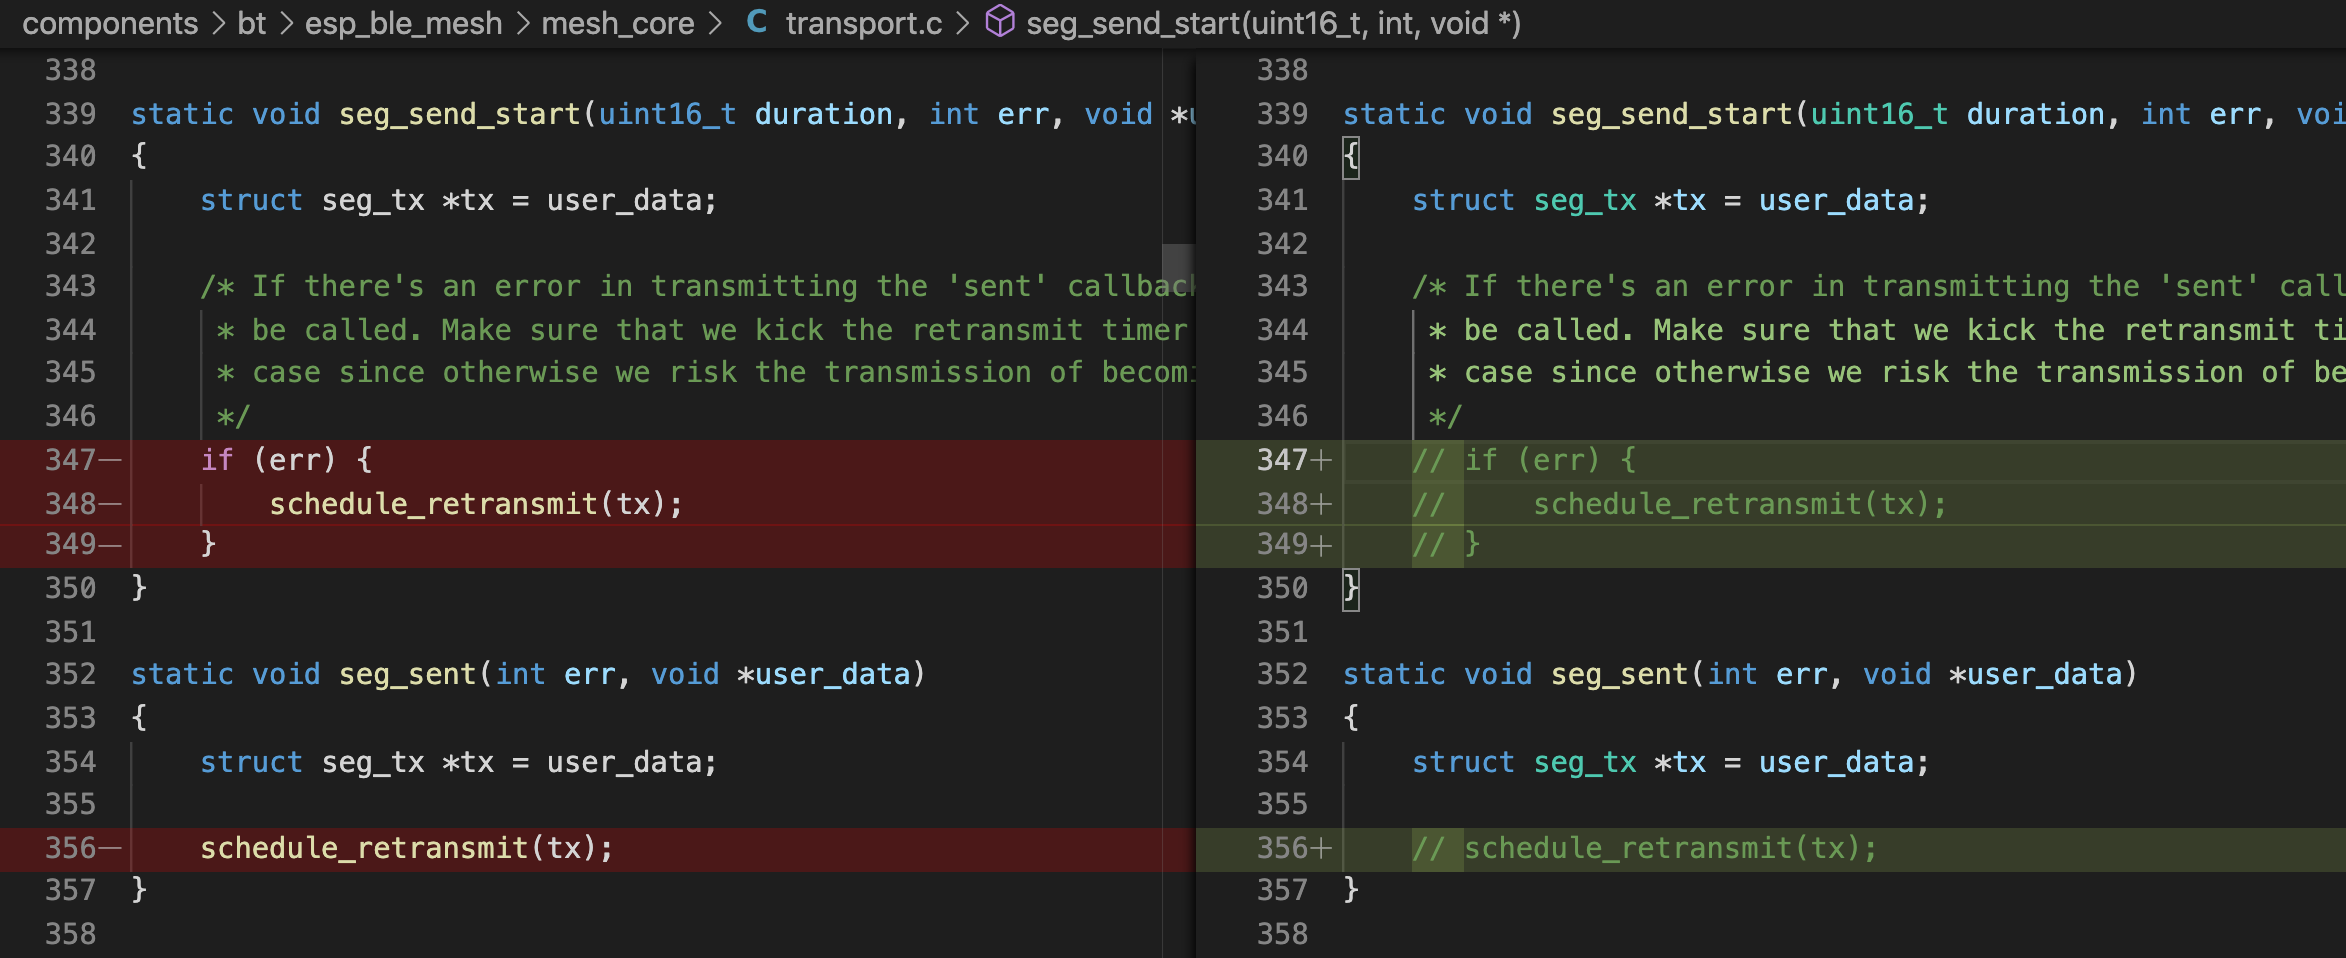2346x958 pixels.
Task: Click 'seg_send_start' function name in left pane
Action: click(460, 114)
